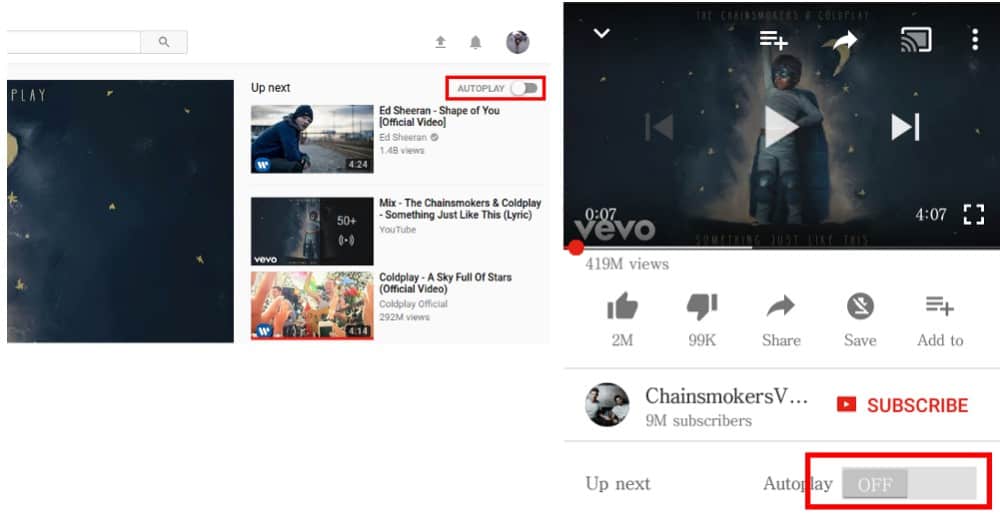Collapse the mobile player with the chevron
The image size is (1000, 524).
(601, 33)
